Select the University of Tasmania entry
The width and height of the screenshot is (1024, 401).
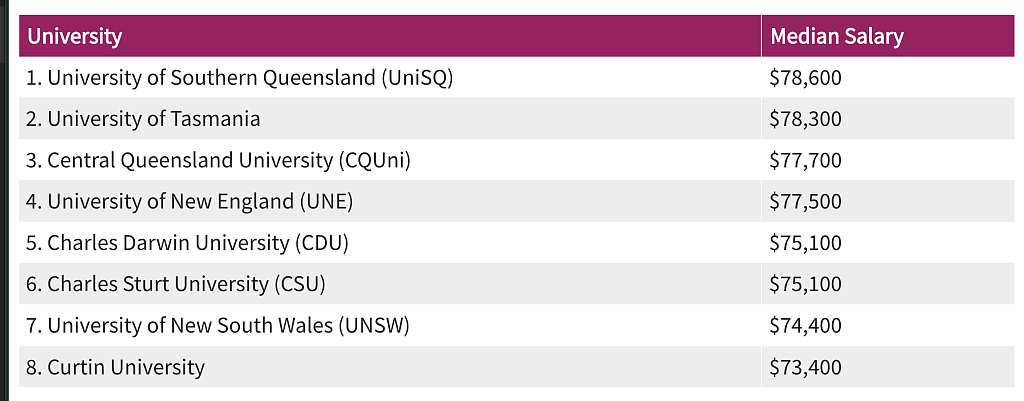[x=143, y=119]
